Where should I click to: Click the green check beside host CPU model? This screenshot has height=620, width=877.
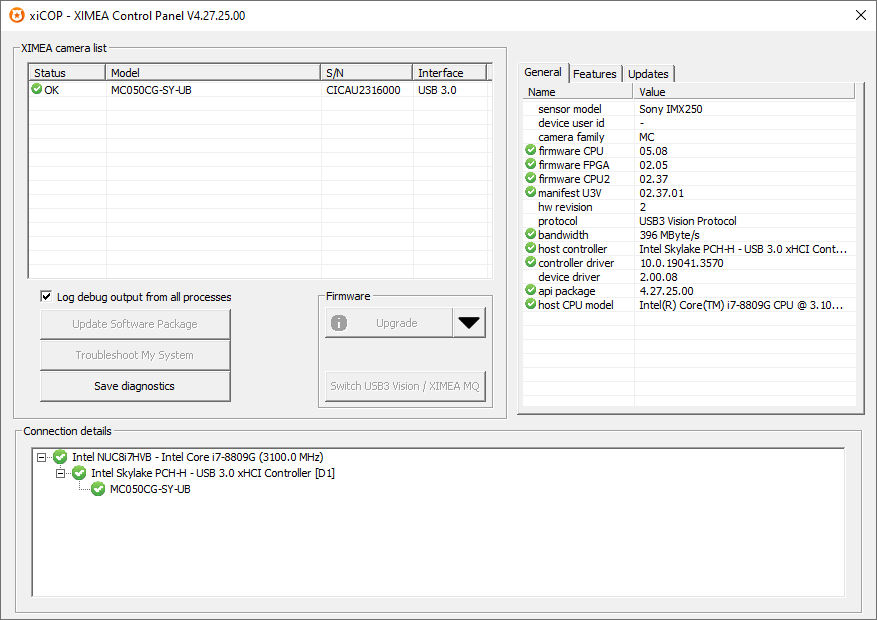tap(531, 304)
